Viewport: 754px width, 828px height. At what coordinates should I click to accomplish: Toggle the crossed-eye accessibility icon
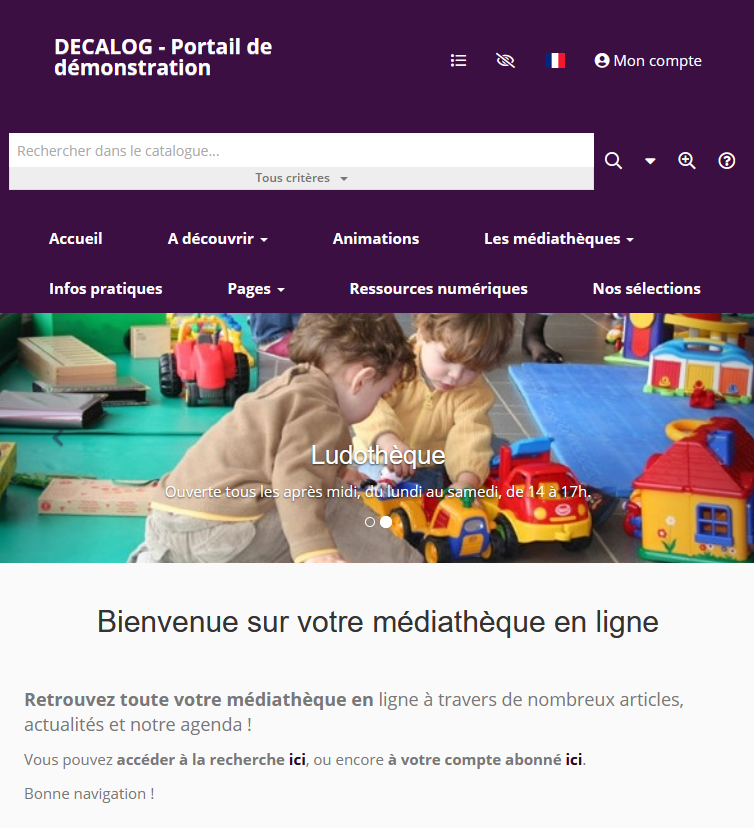click(505, 61)
